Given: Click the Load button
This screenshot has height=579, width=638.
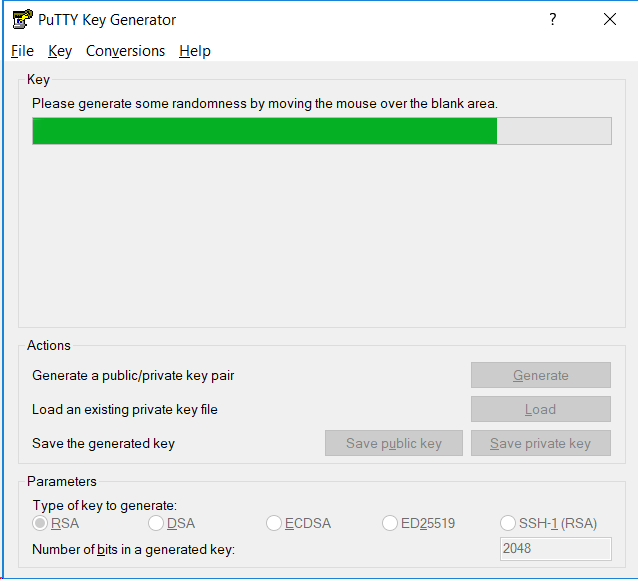Looking at the screenshot, I should click(x=541, y=409).
